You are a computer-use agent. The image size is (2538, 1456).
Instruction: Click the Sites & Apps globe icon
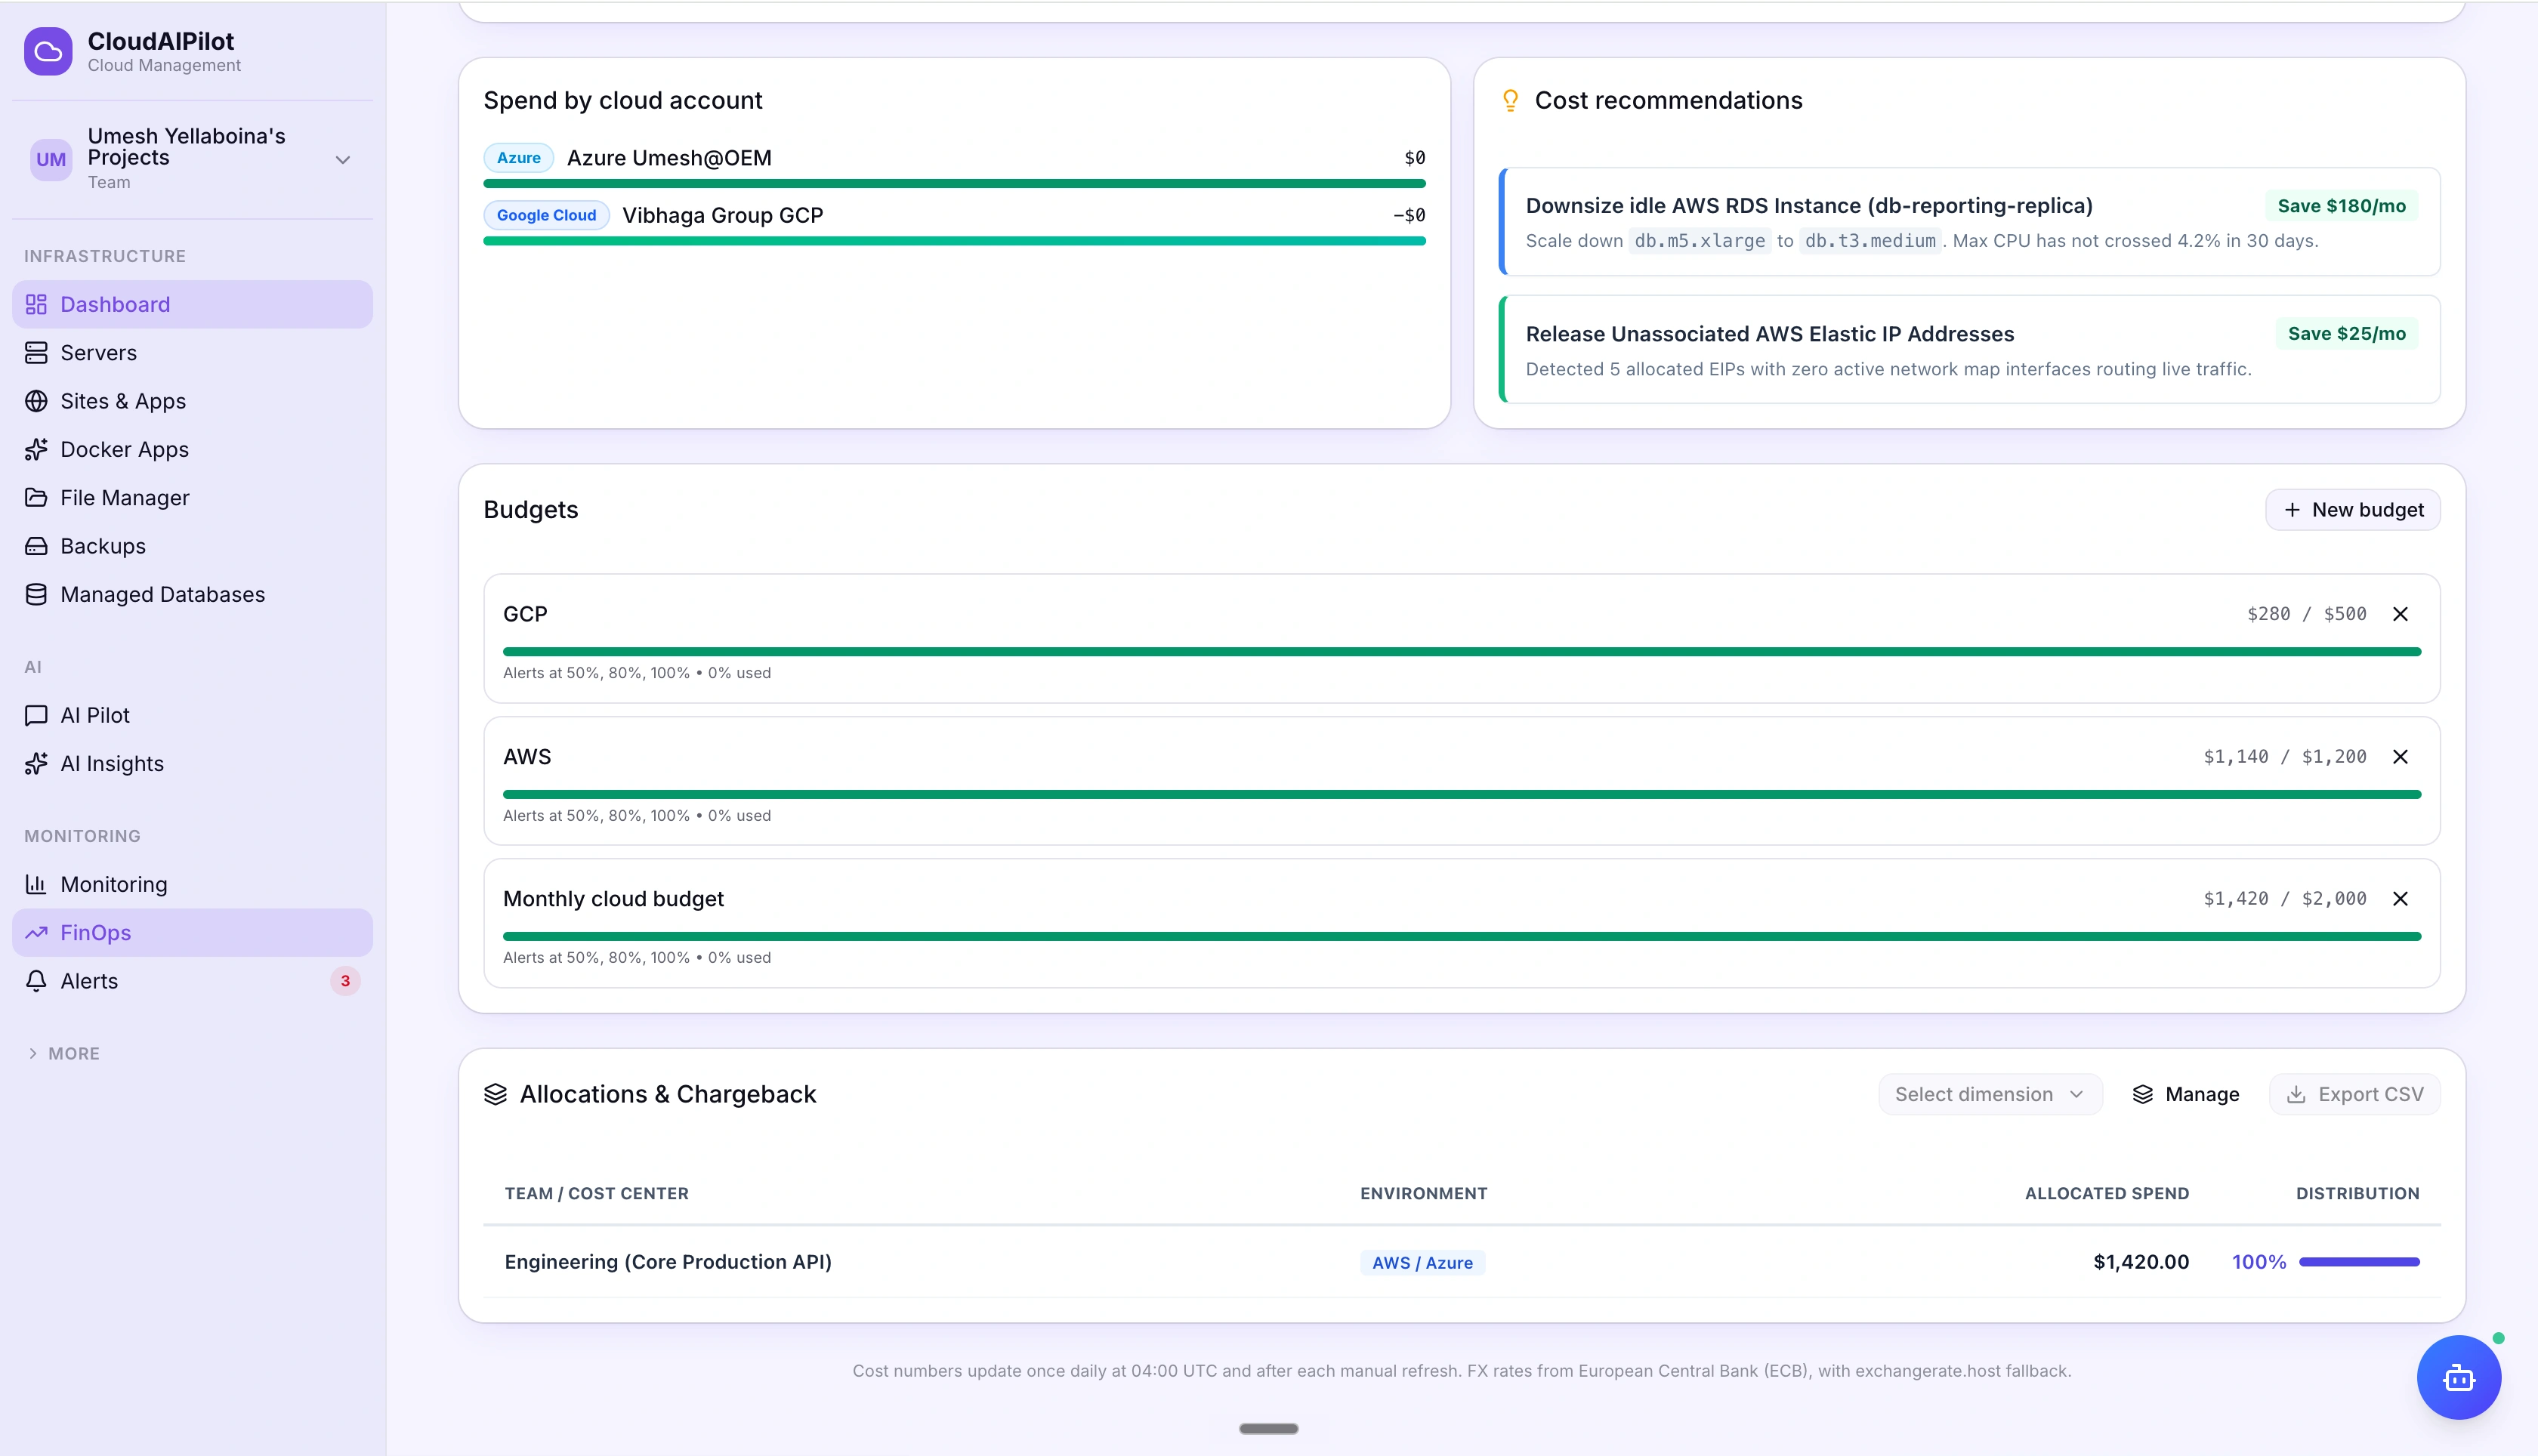pos(36,401)
